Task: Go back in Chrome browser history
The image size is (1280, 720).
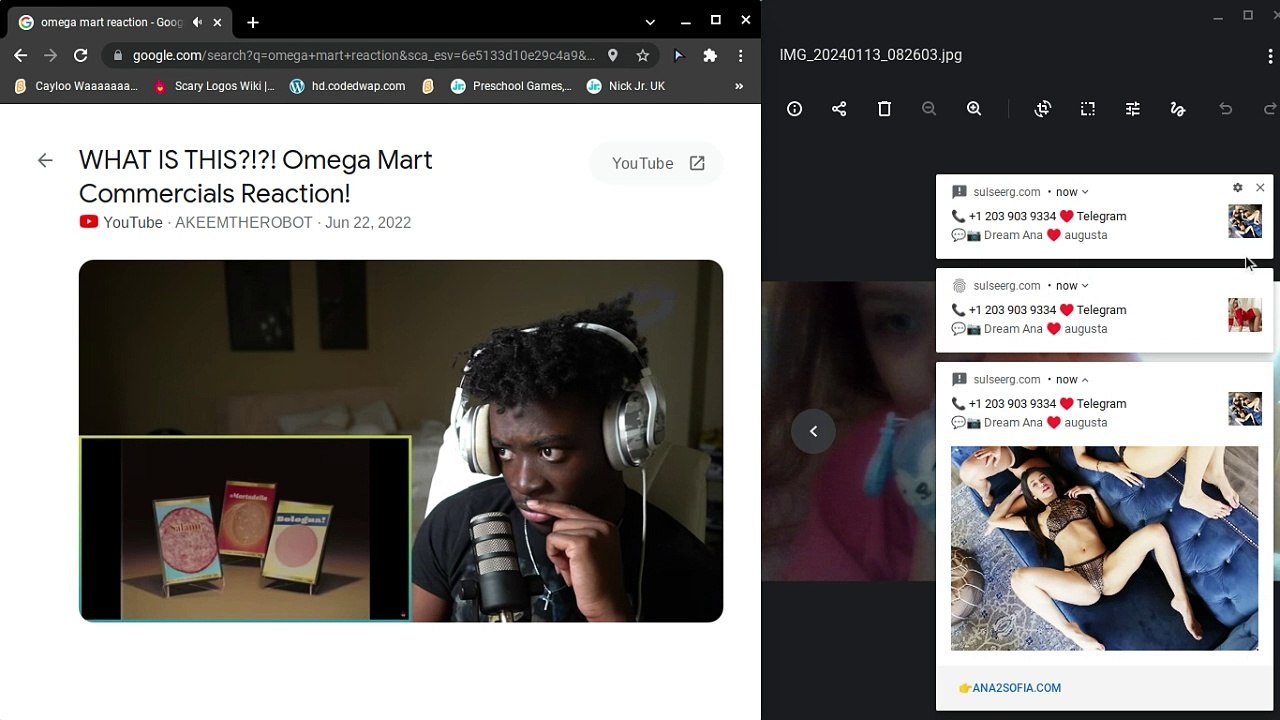Action: (21, 56)
